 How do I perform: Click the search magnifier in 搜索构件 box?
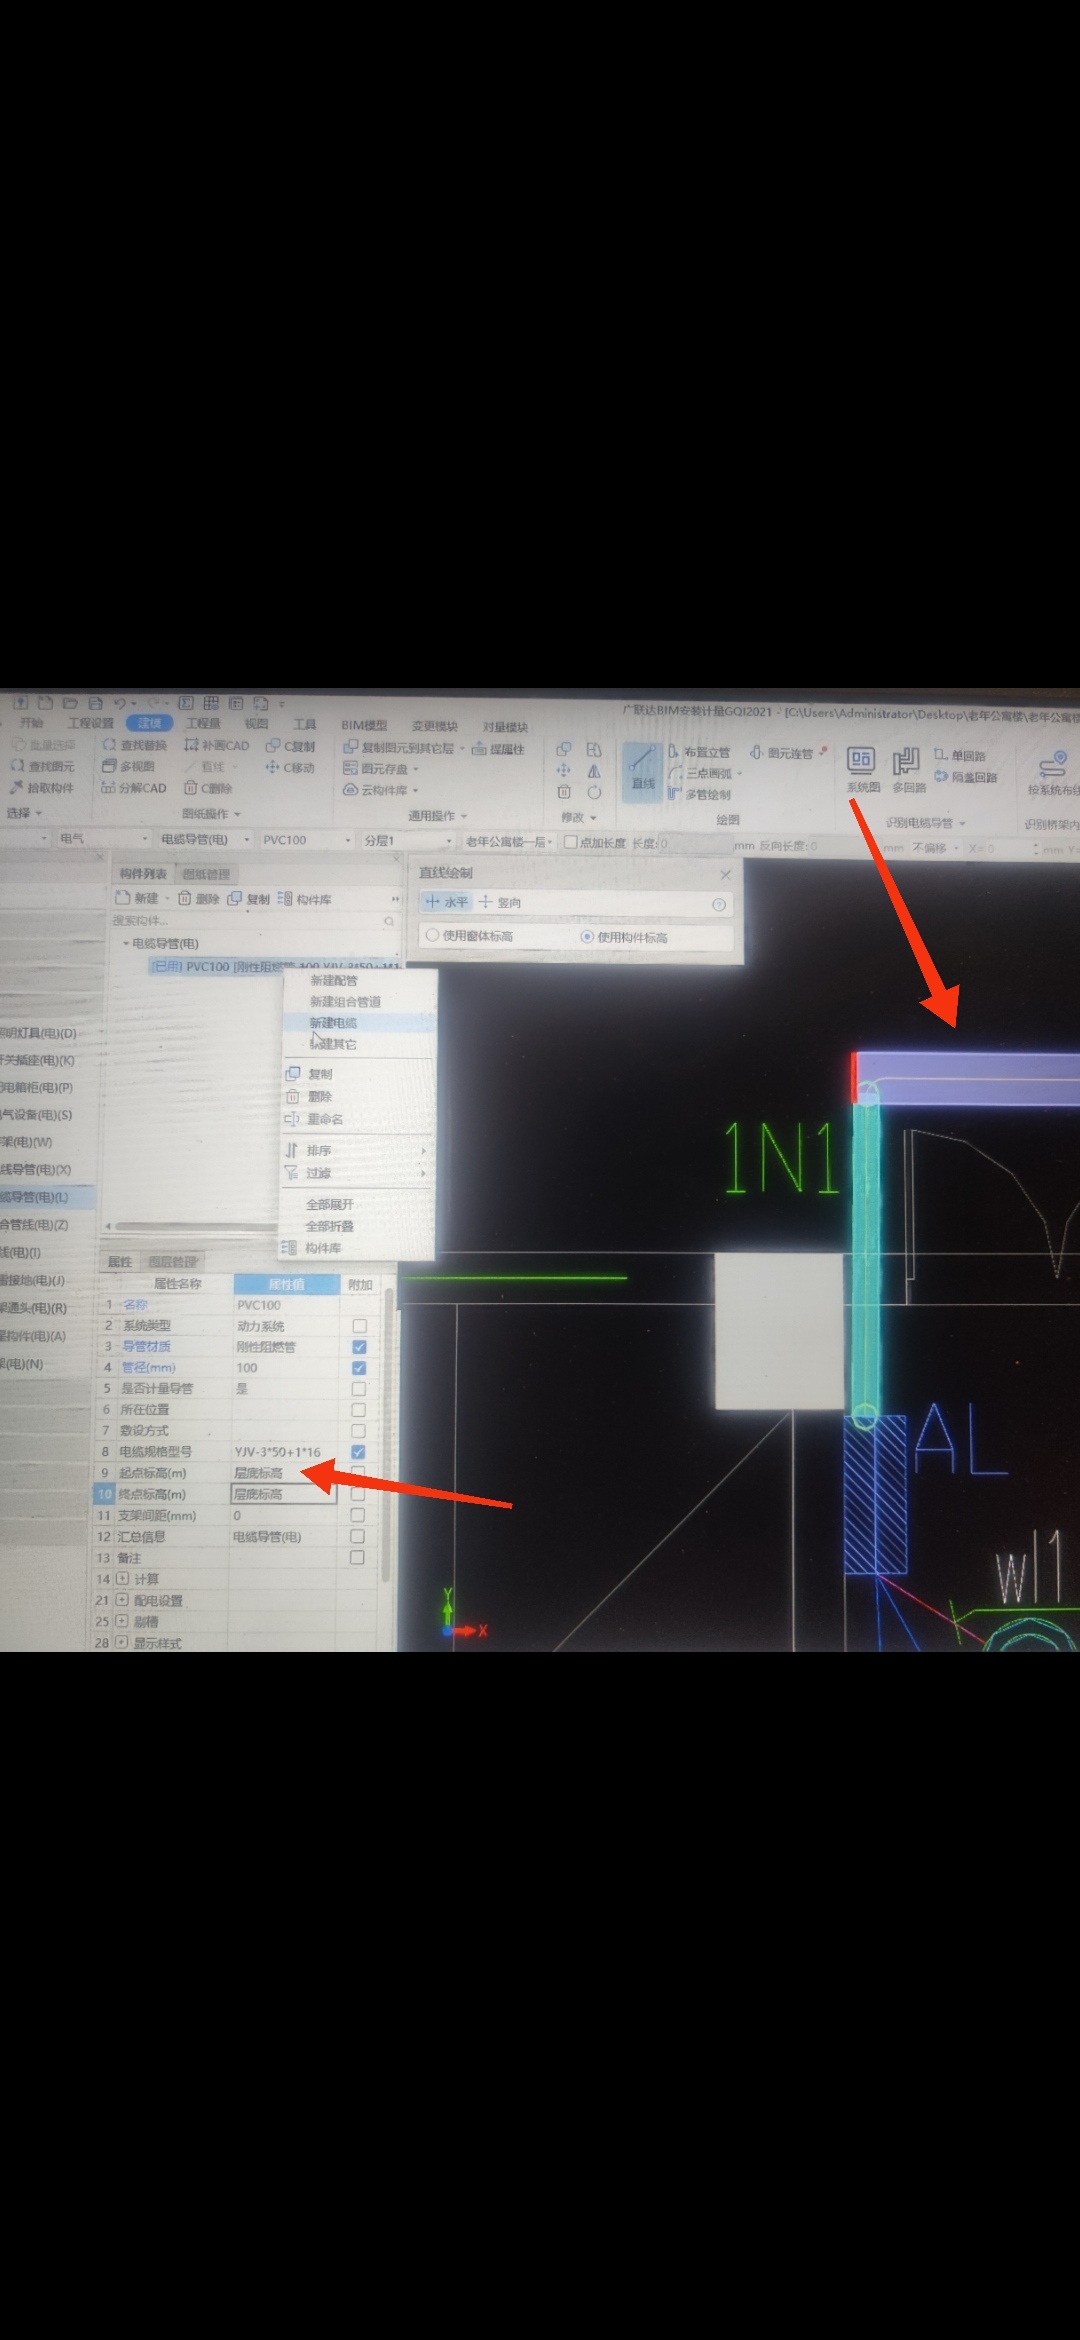[389, 920]
